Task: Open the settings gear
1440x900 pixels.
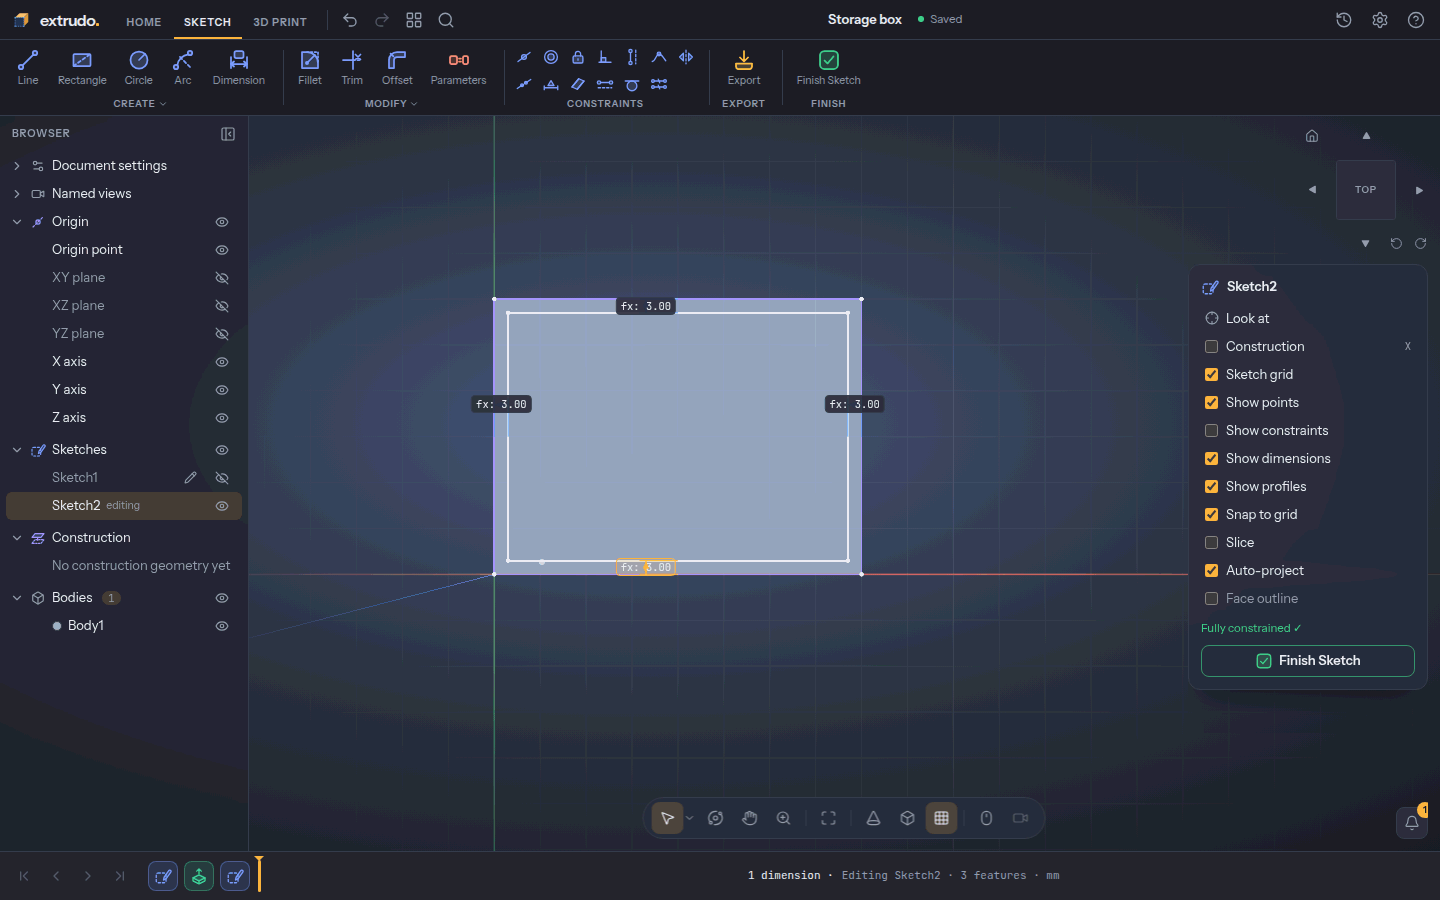Action: pos(1380,20)
